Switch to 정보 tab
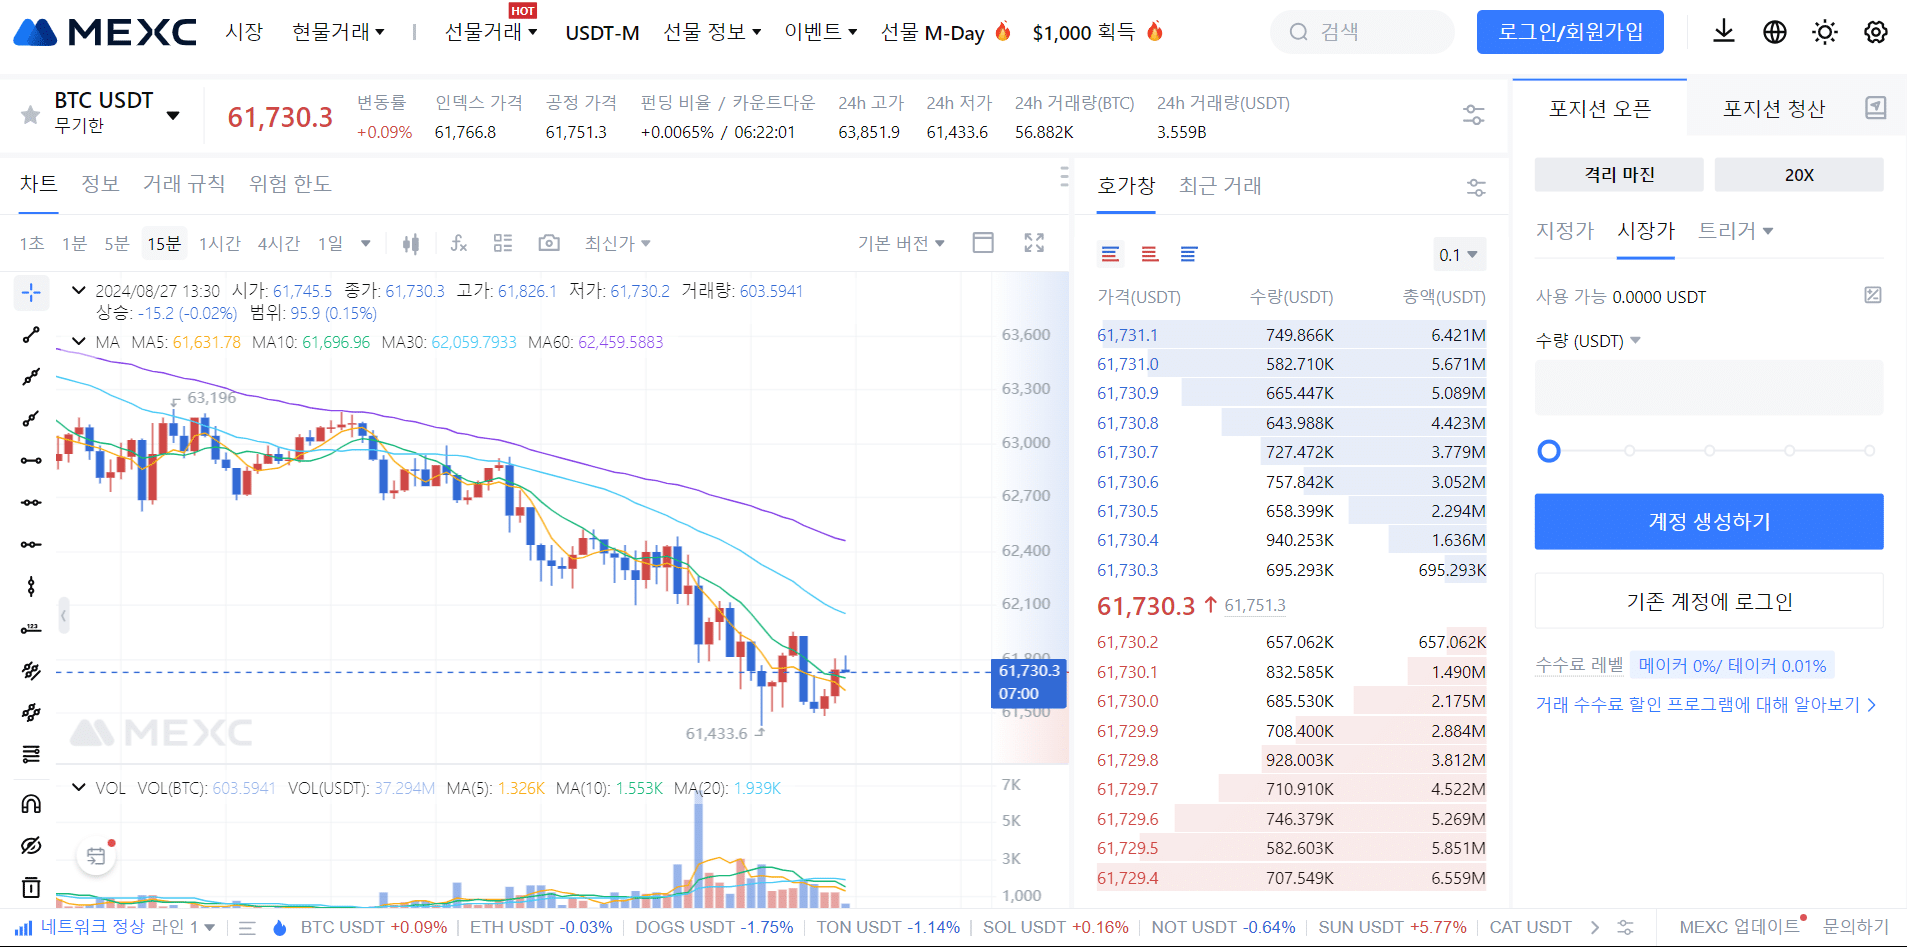This screenshot has height=947, width=1907. [100, 184]
